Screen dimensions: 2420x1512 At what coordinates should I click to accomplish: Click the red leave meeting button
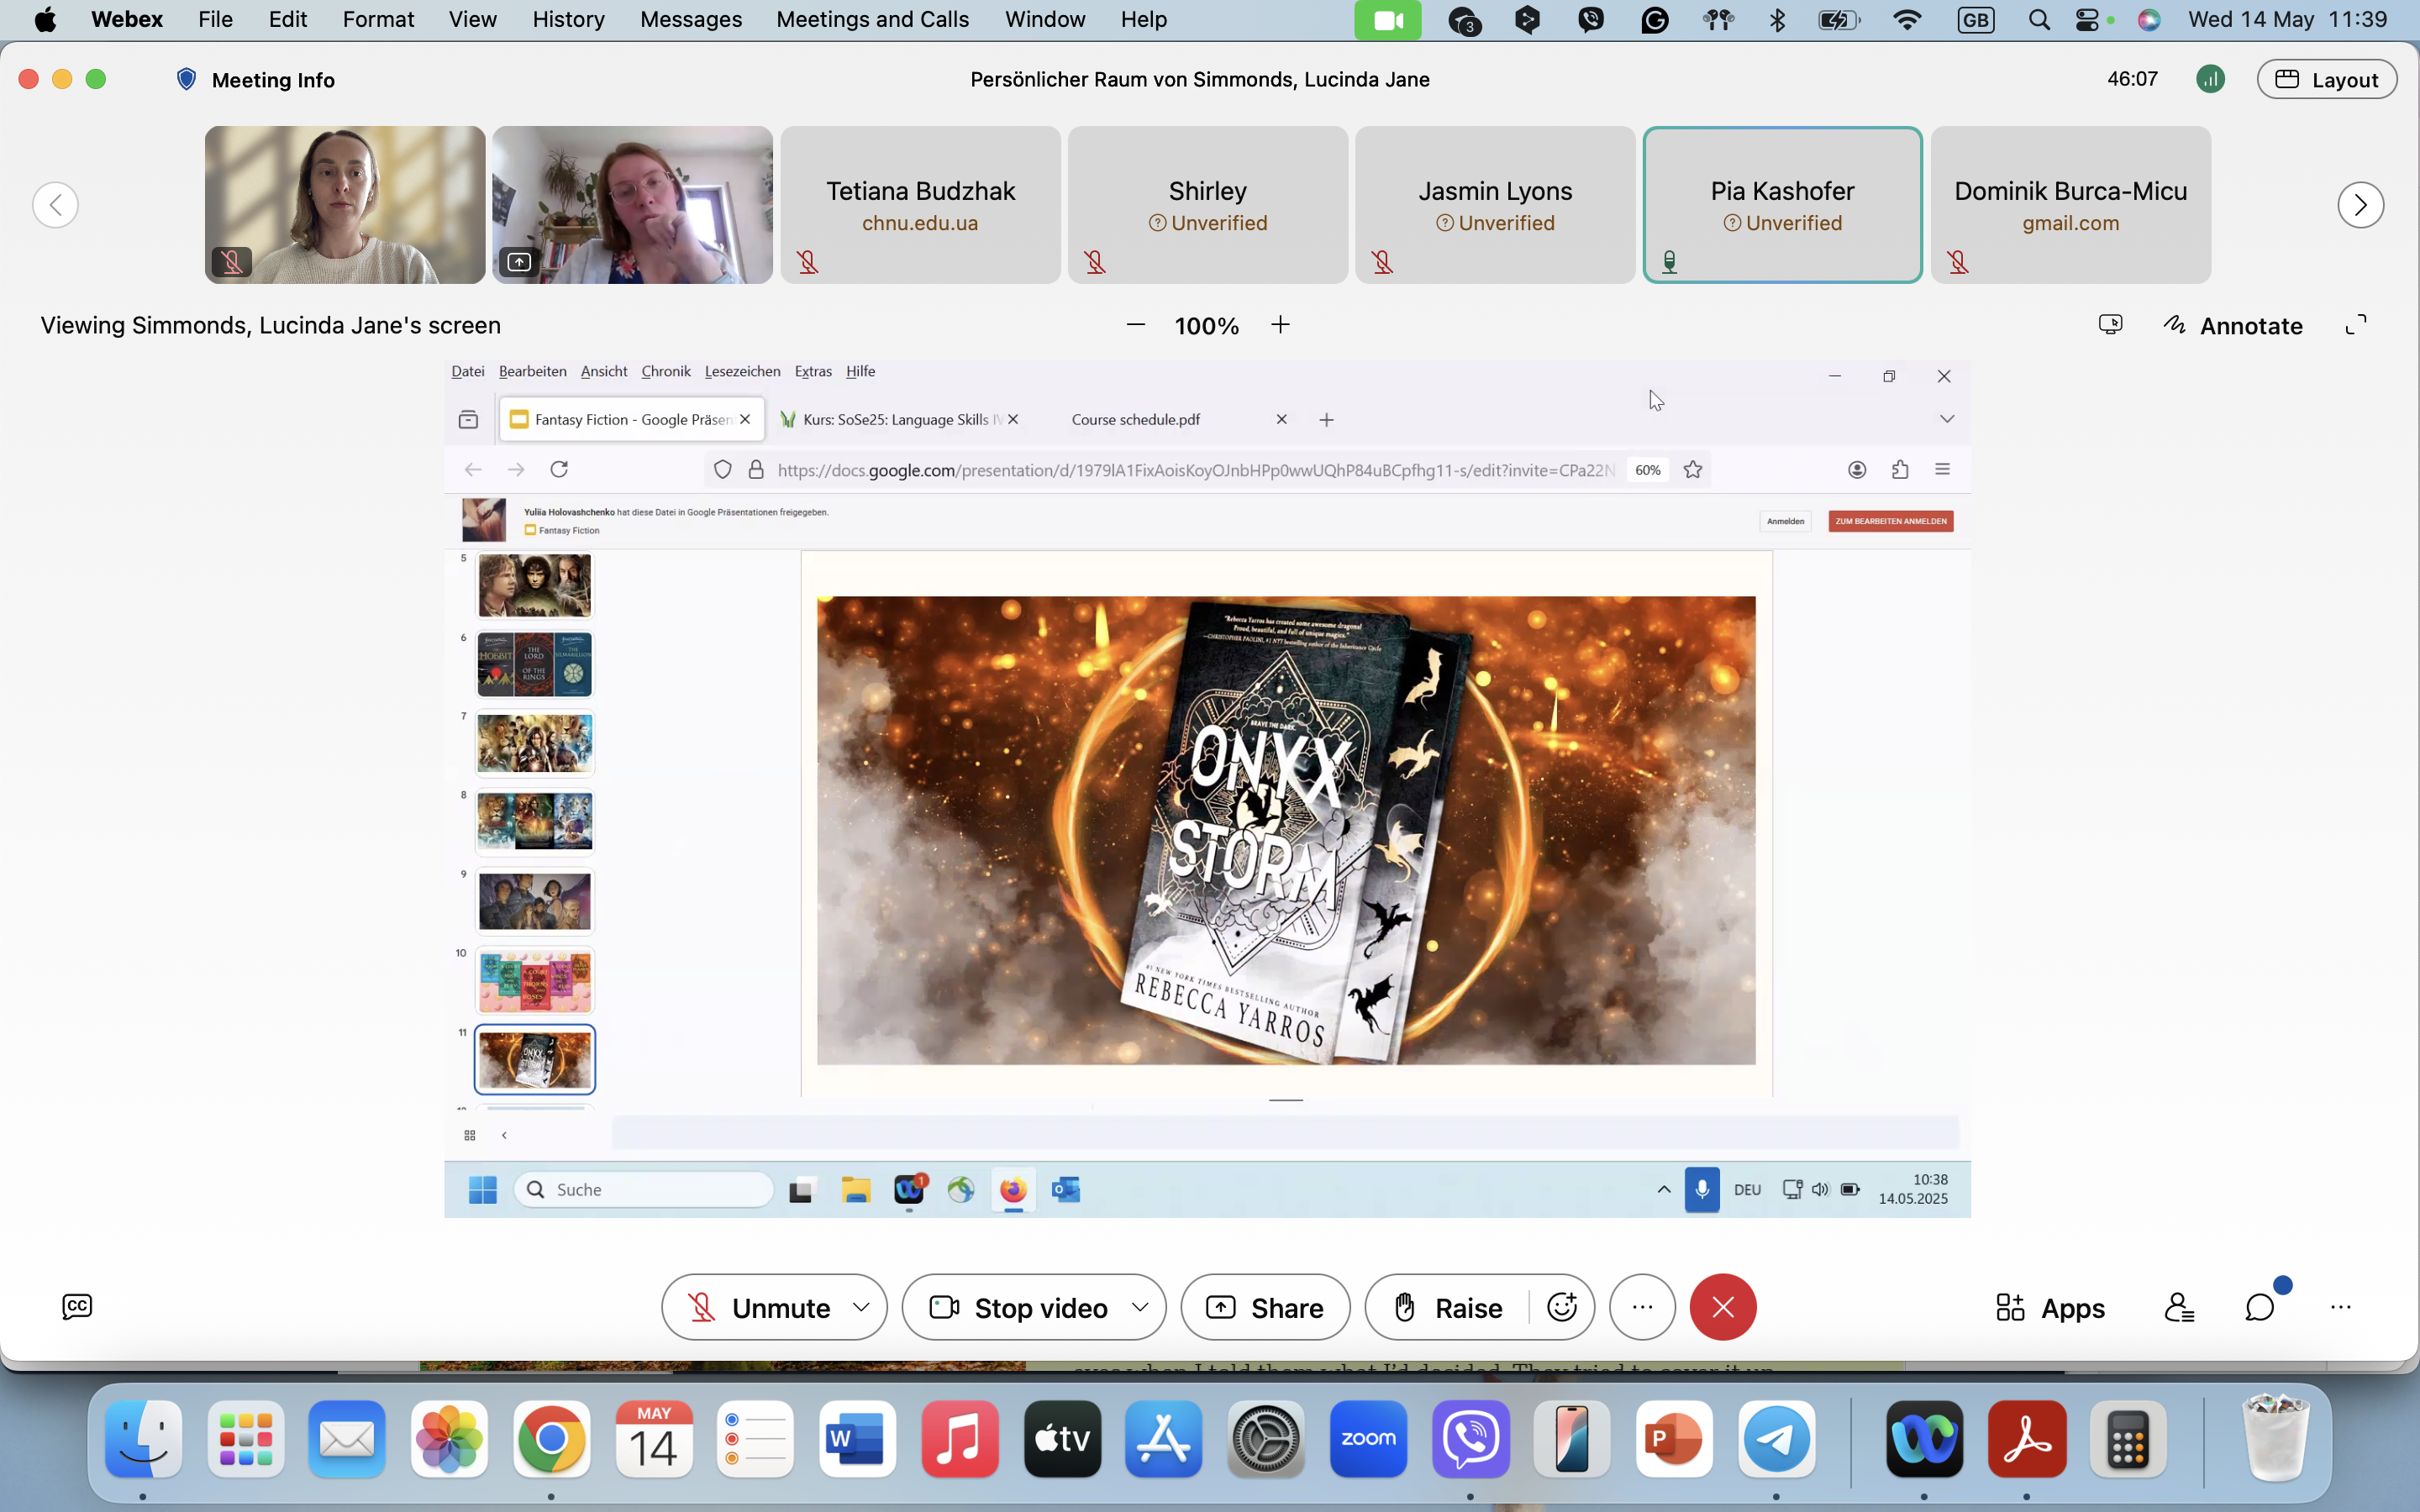point(1723,1307)
